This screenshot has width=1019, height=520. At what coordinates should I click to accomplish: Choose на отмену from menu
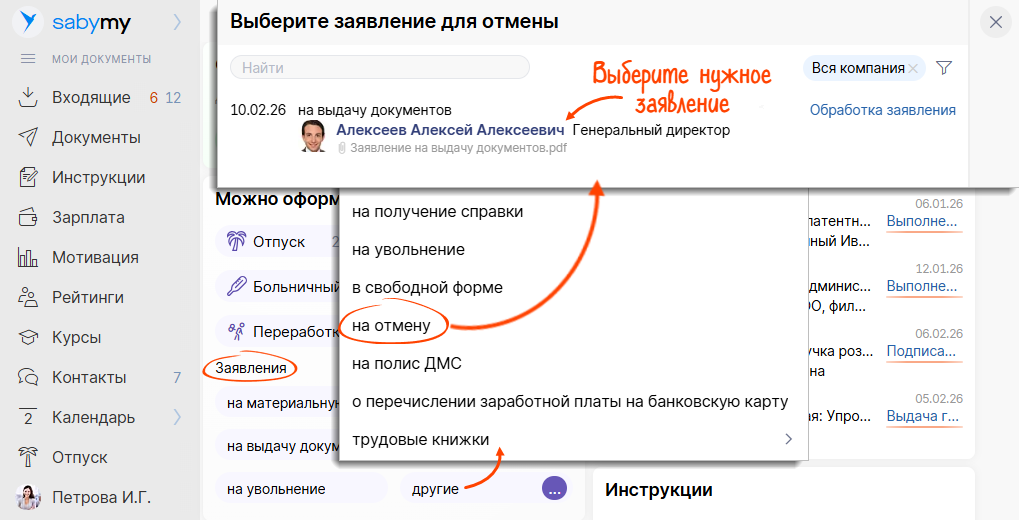click(391, 325)
